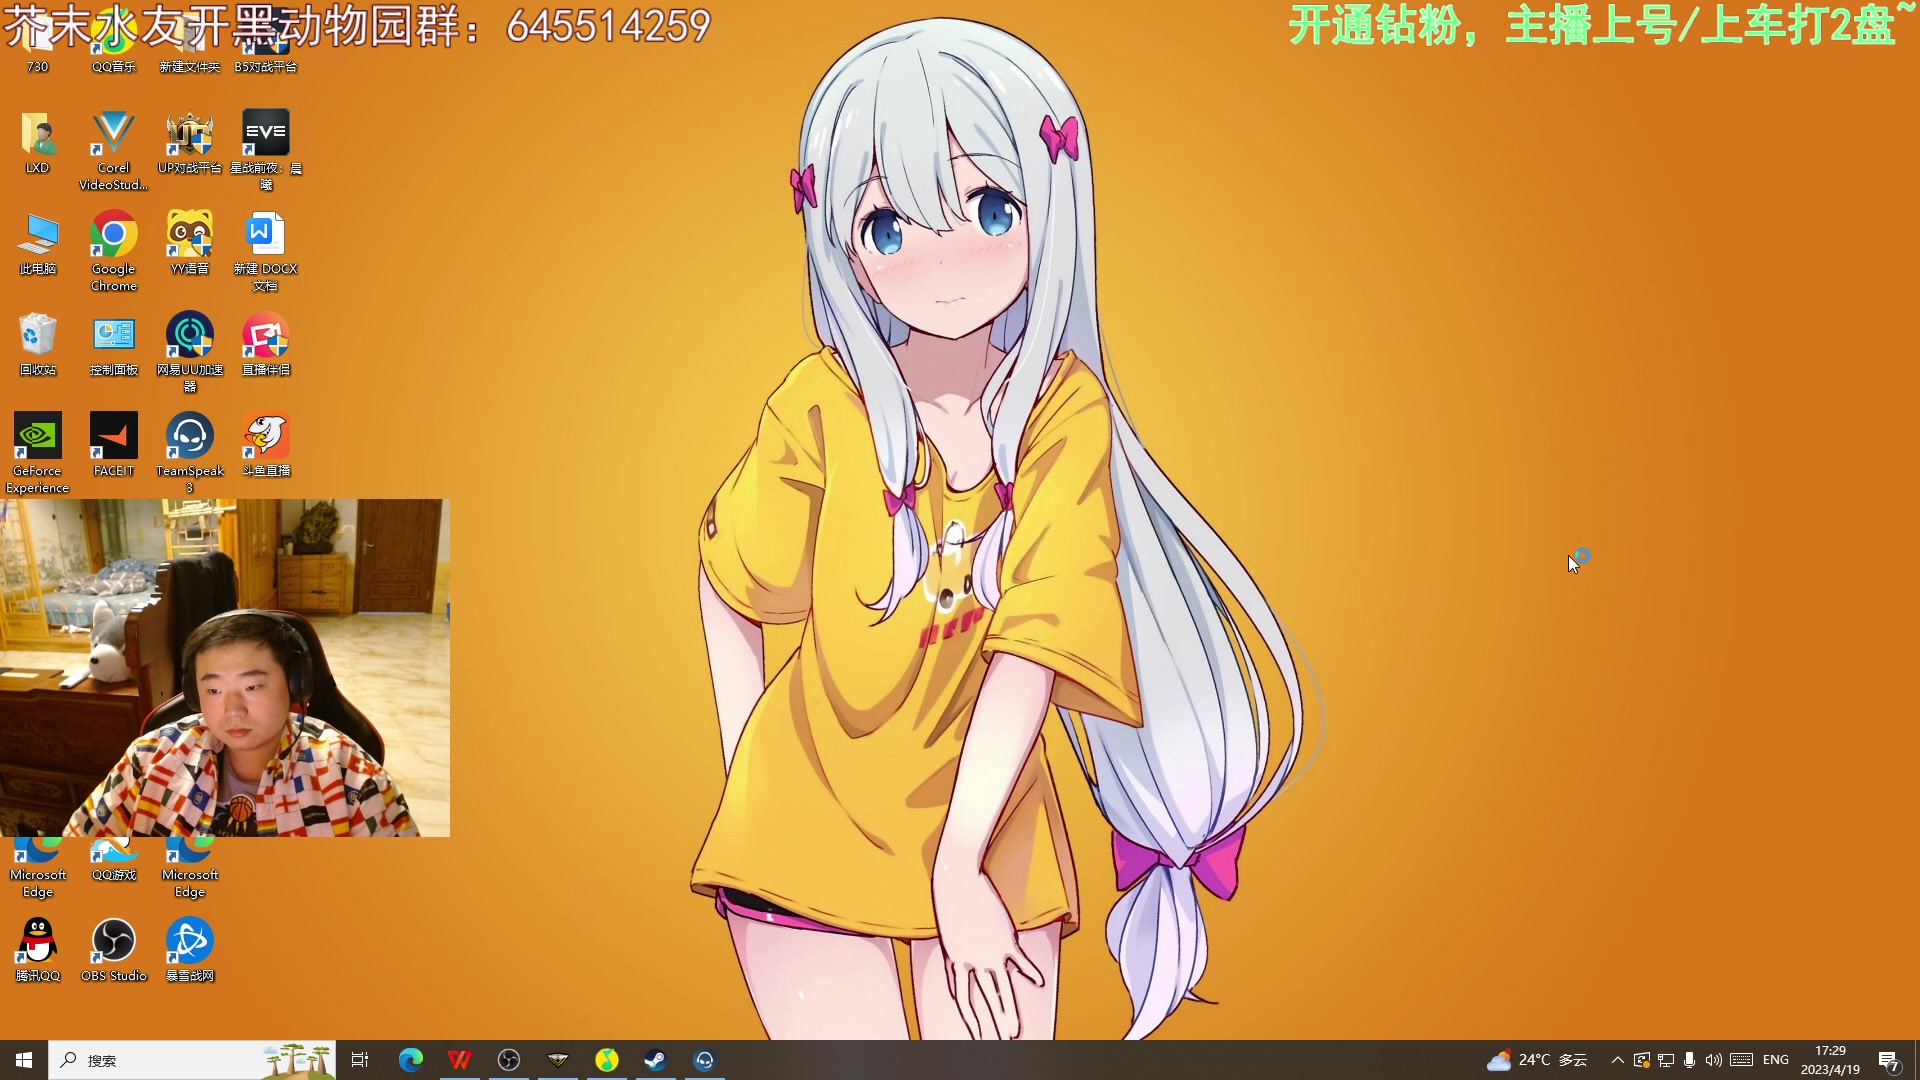Switch the ENG input language indicator

click(x=1776, y=1060)
